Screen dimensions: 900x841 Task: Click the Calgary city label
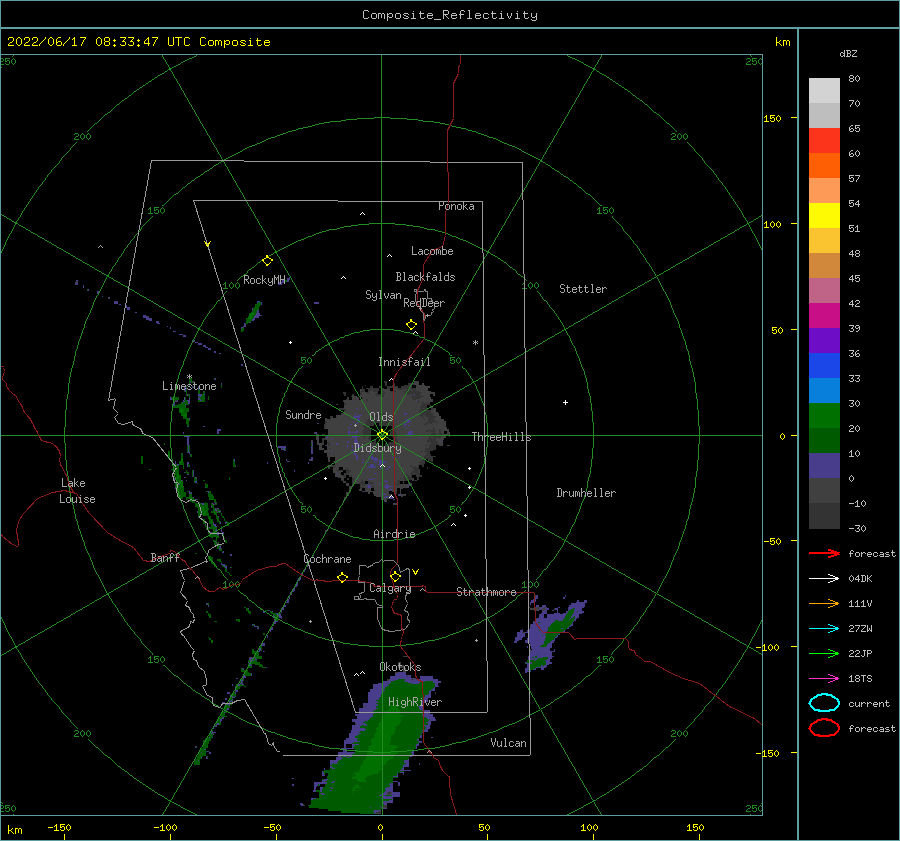(390, 588)
